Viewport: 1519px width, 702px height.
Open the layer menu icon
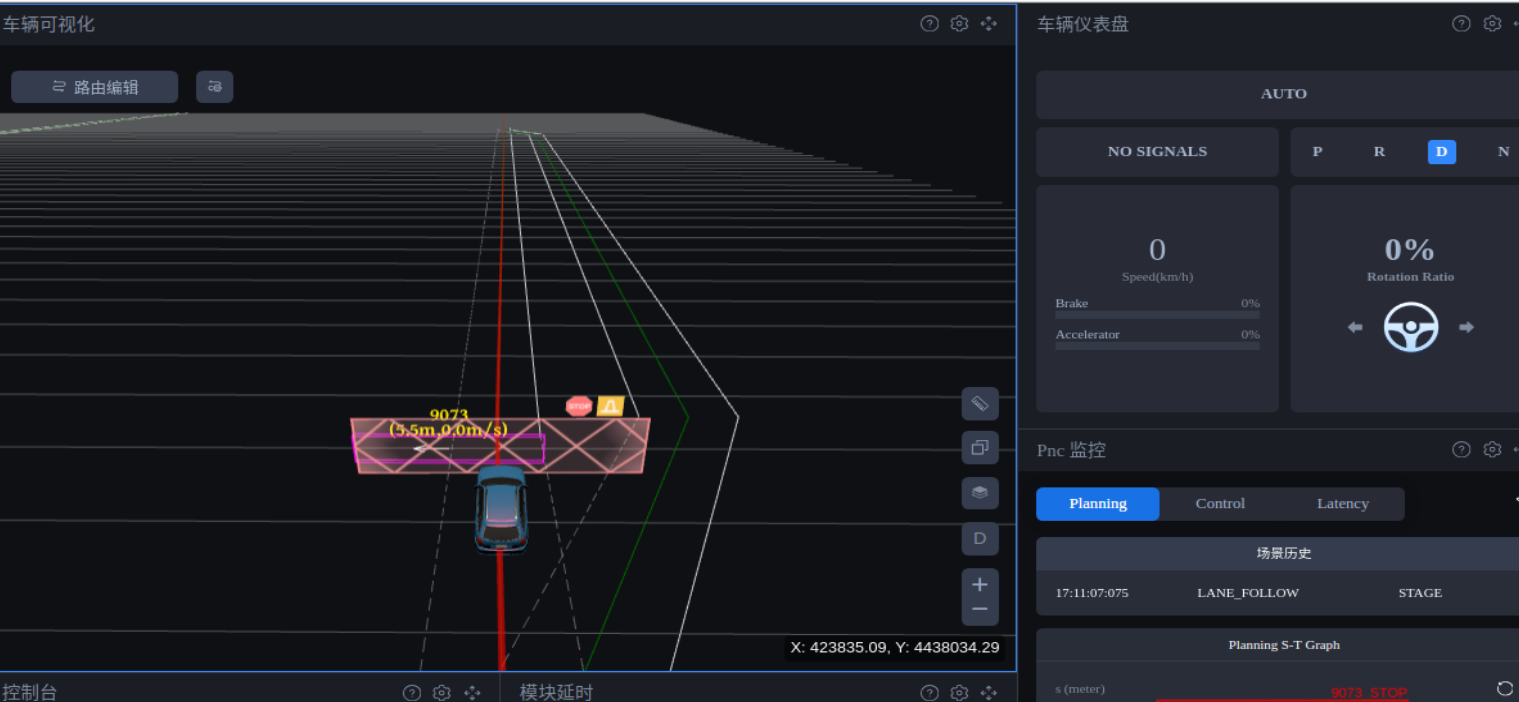tap(980, 492)
